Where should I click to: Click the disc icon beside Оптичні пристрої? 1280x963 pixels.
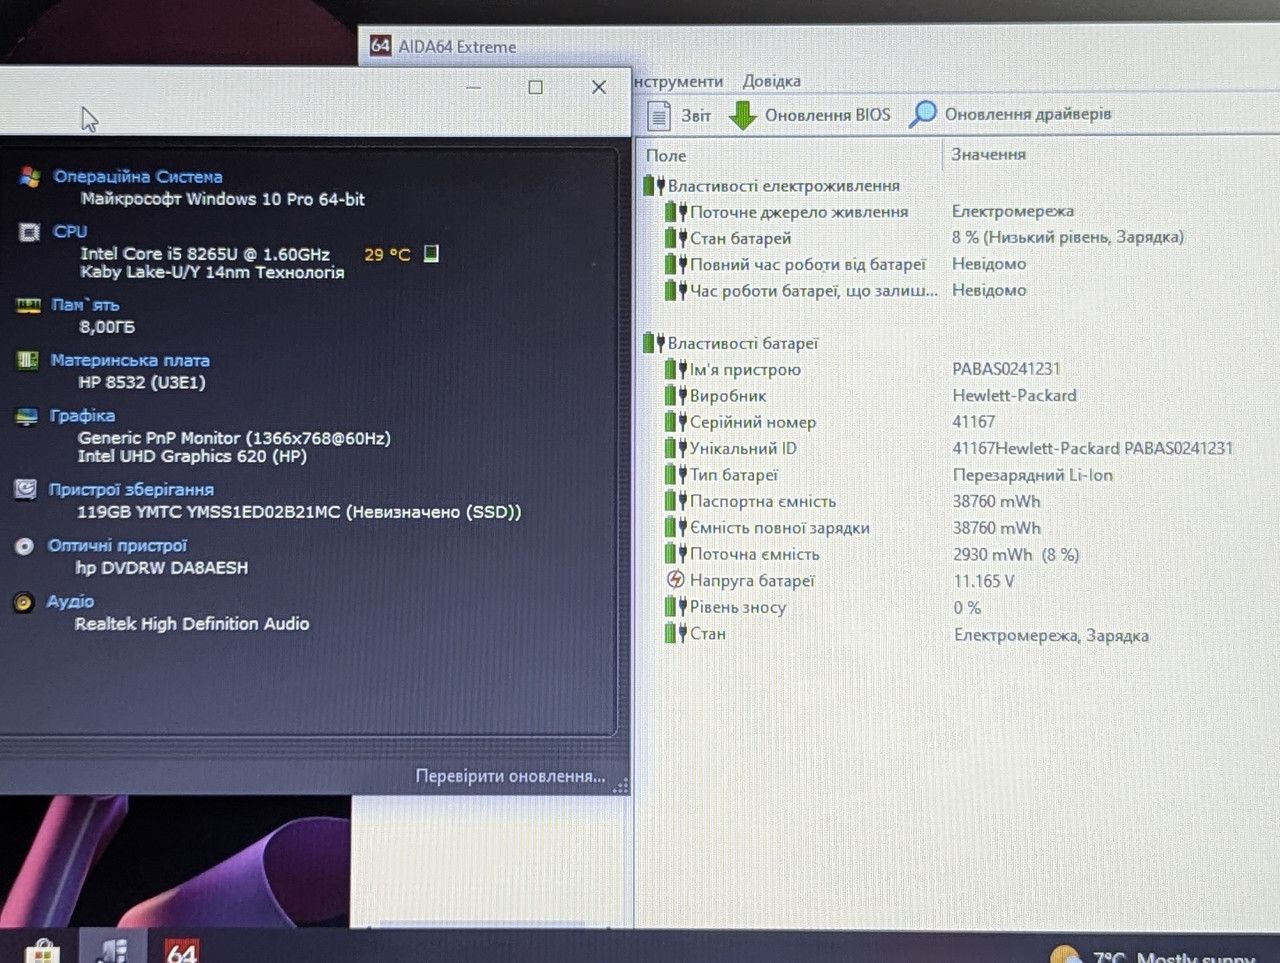pos(25,546)
